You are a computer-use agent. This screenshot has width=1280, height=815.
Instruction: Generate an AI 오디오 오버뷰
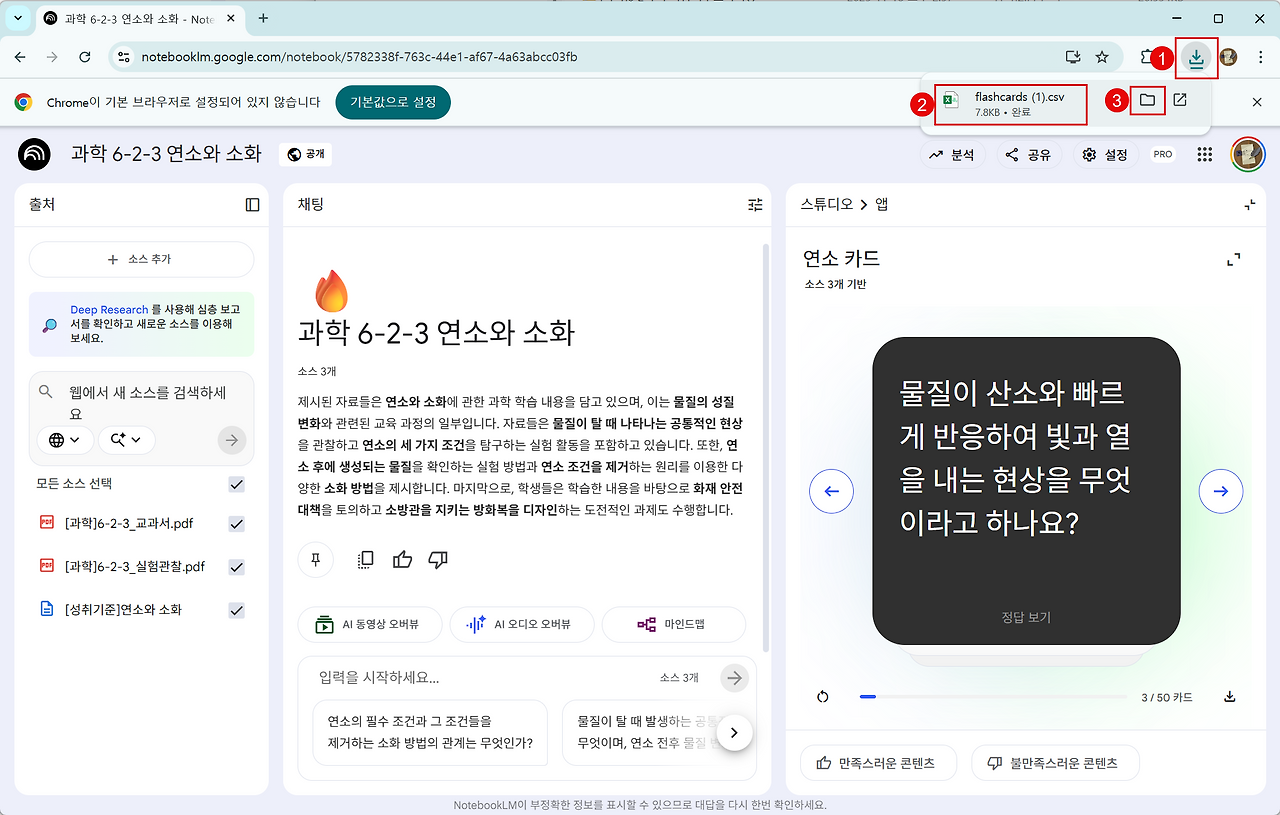point(522,624)
